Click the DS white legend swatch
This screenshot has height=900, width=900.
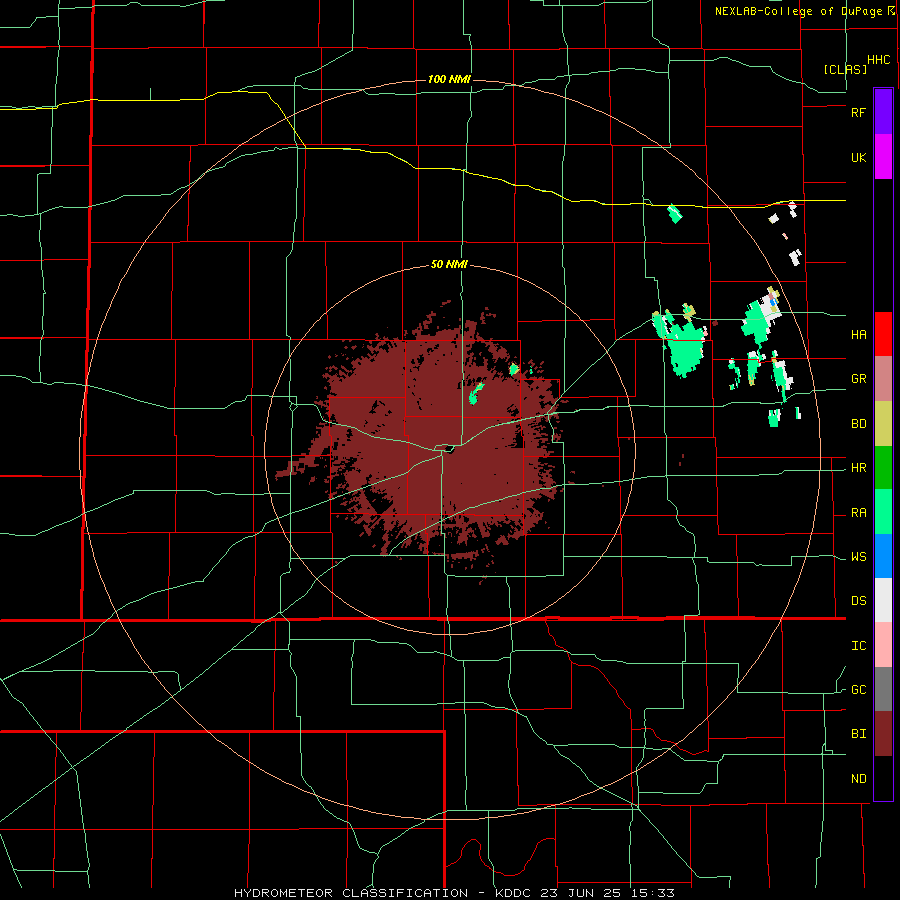coord(883,600)
